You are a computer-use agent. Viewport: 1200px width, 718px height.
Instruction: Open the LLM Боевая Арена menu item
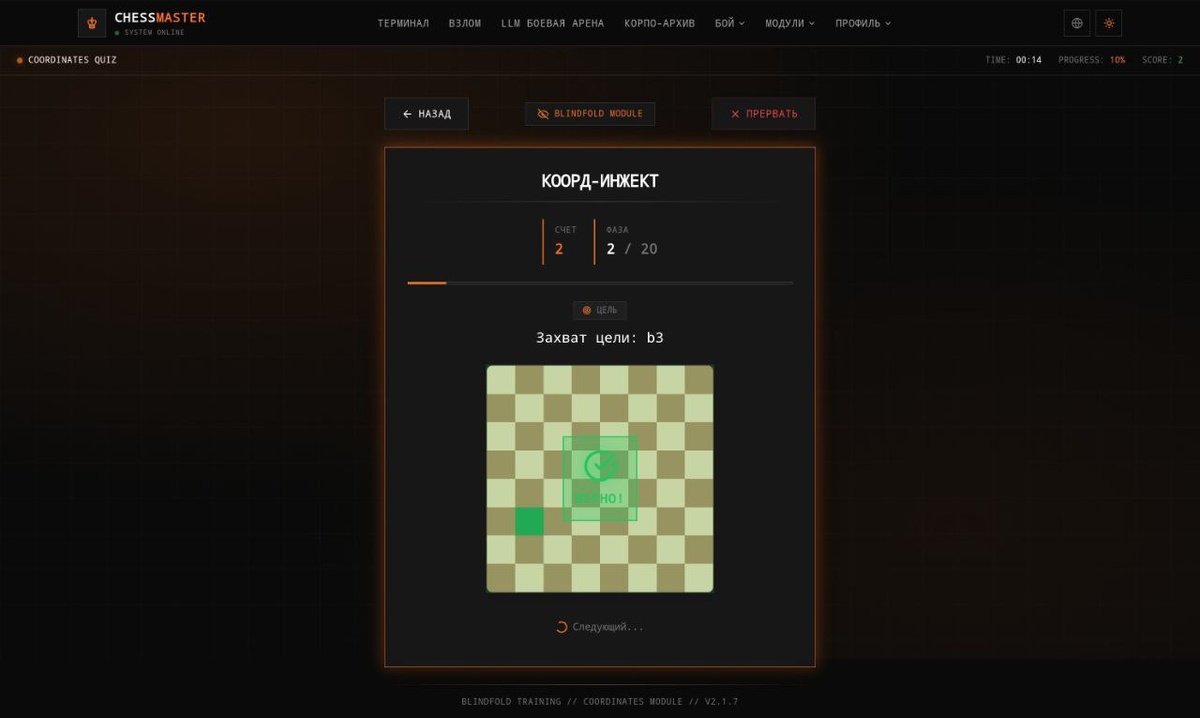coord(552,23)
